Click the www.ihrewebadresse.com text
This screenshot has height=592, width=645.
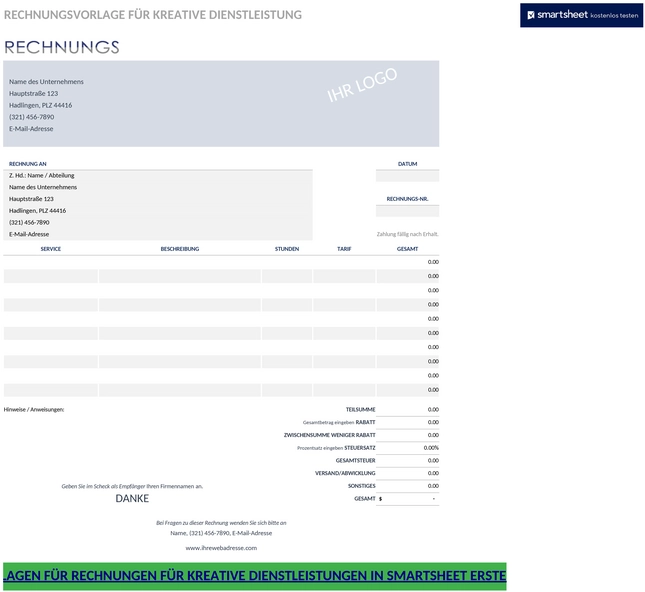(221, 548)
